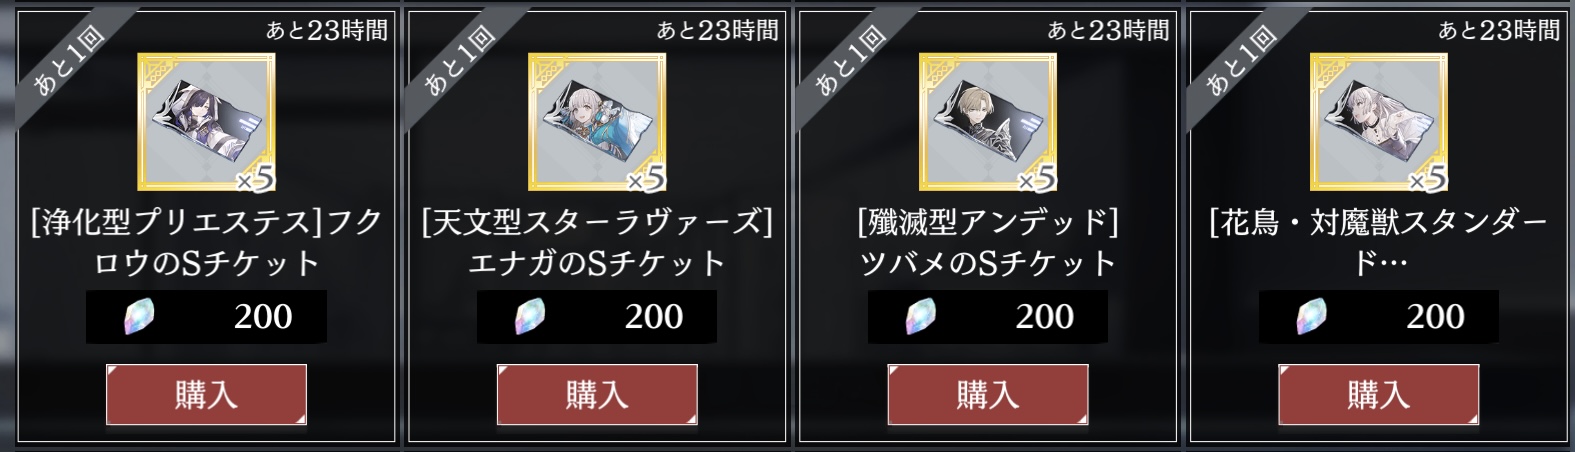Purchase the 浄化型プリエステス フクロウ ticket
Image resolution: width=1575 pixels, height=452 pixels.
[x=206, y=394]
